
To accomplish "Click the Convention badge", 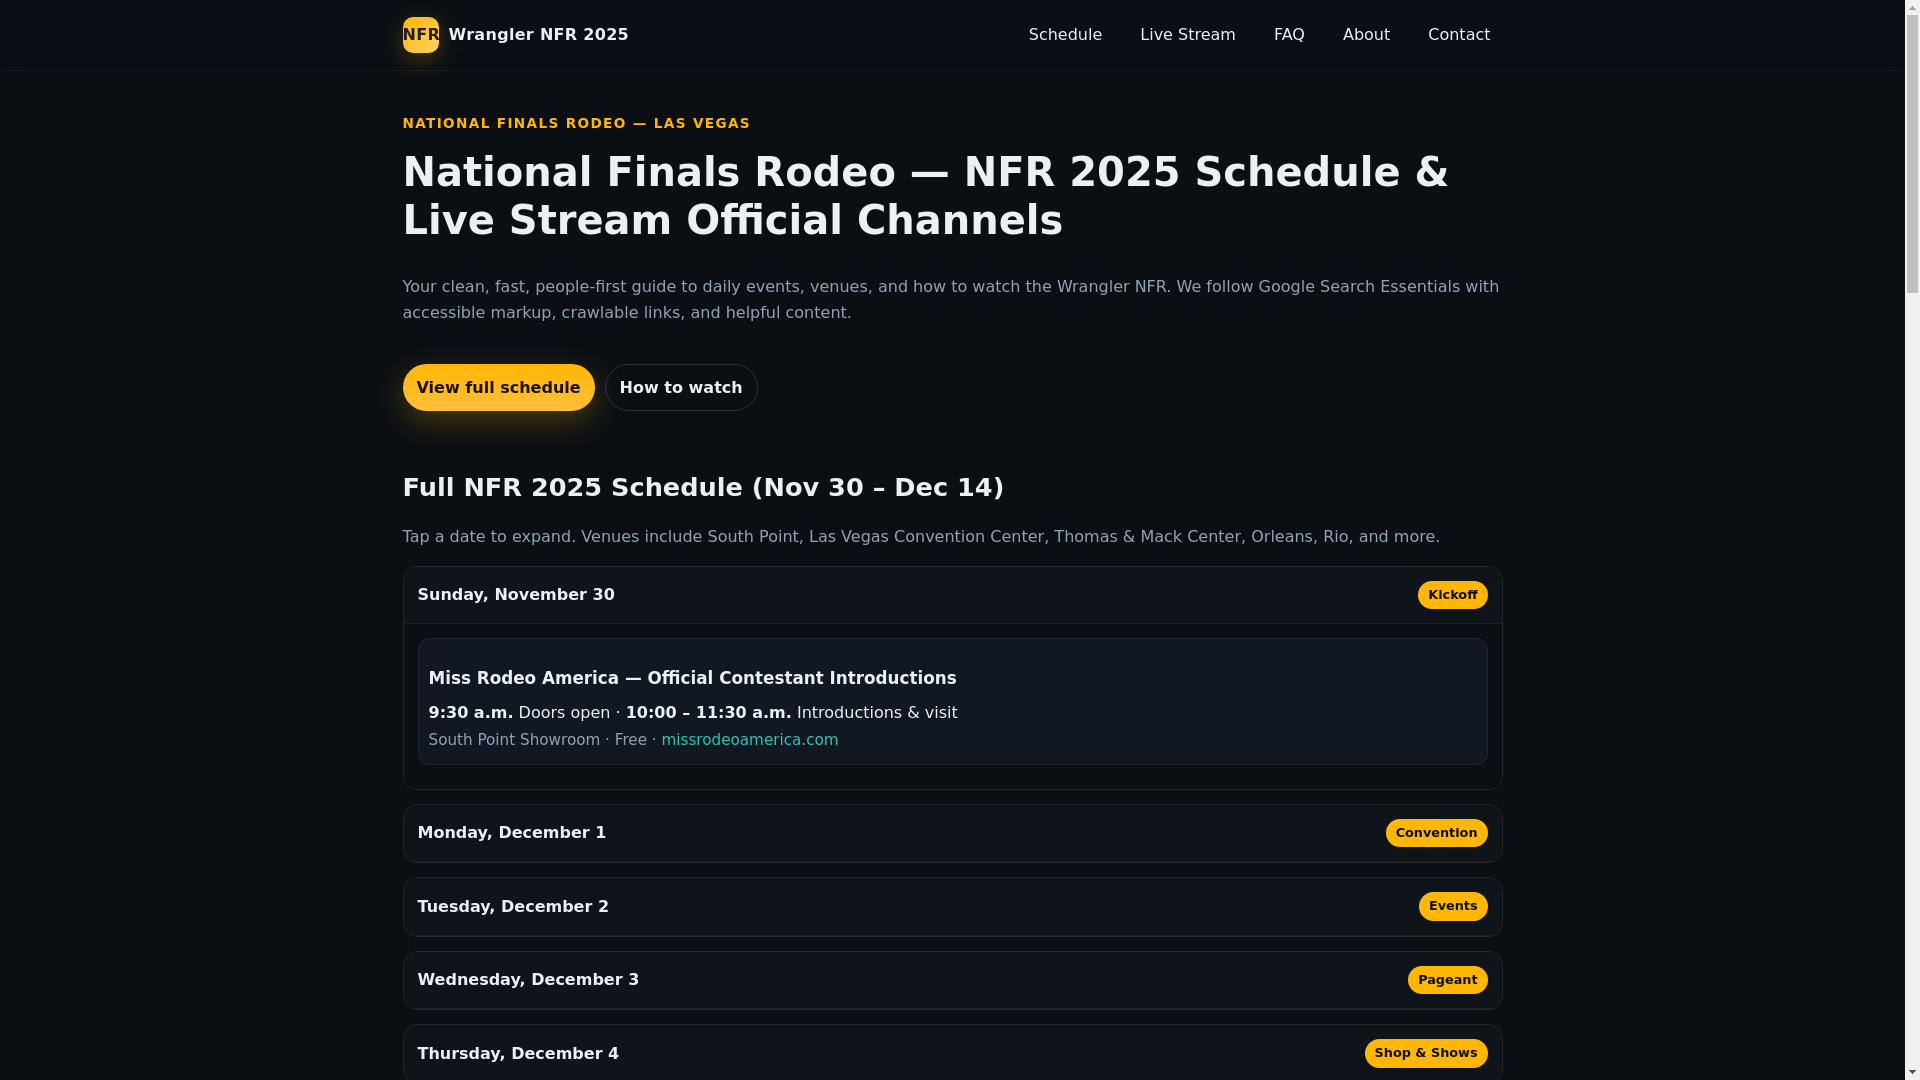I will pos(1436,833).
